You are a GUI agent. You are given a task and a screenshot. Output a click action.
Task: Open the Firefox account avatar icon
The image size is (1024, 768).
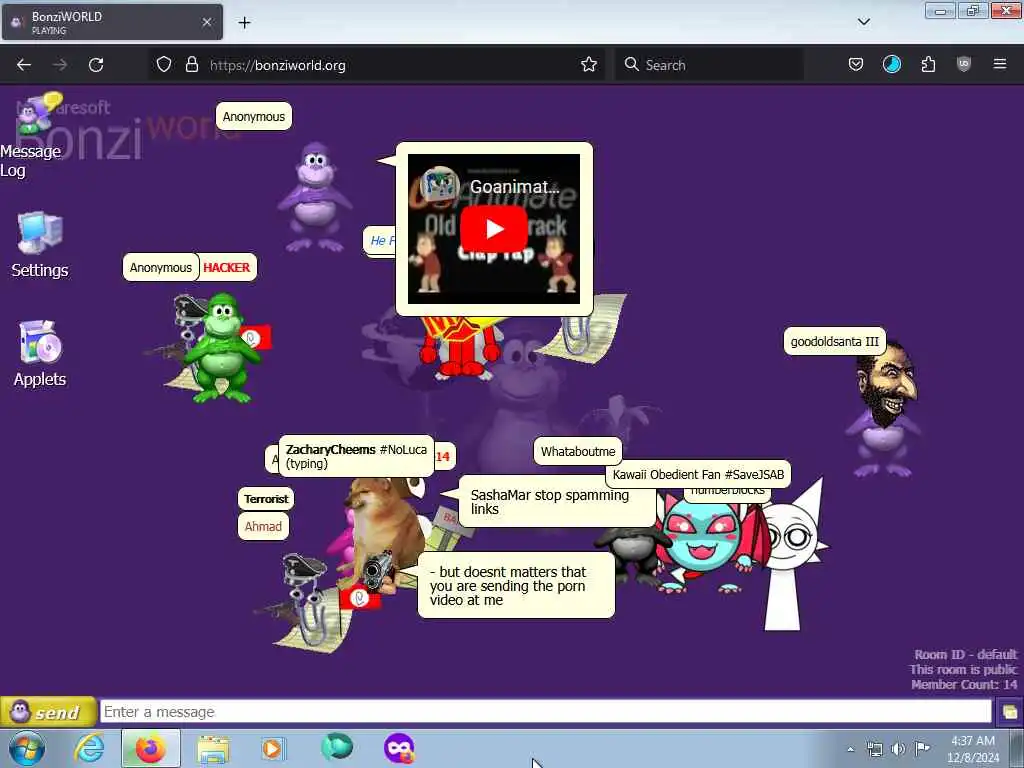(891, 65)
